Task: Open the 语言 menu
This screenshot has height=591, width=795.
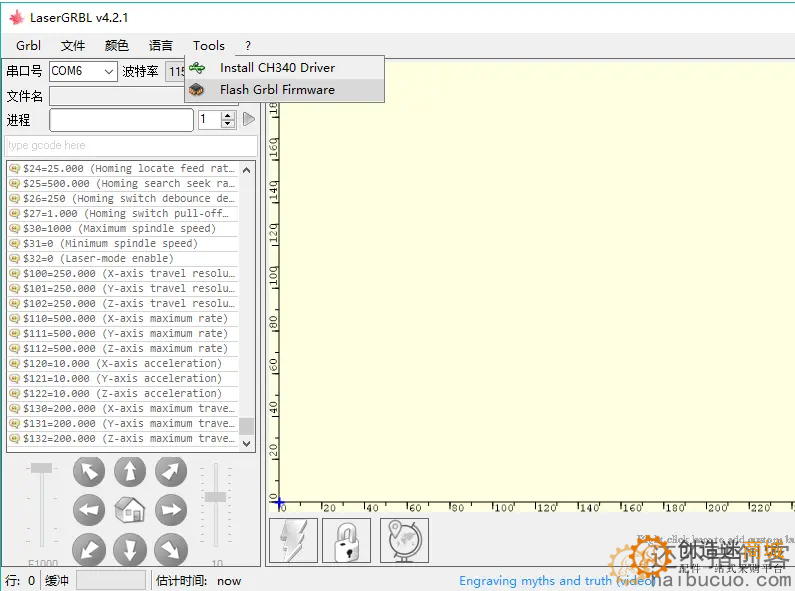Action: tap(161, 46)
